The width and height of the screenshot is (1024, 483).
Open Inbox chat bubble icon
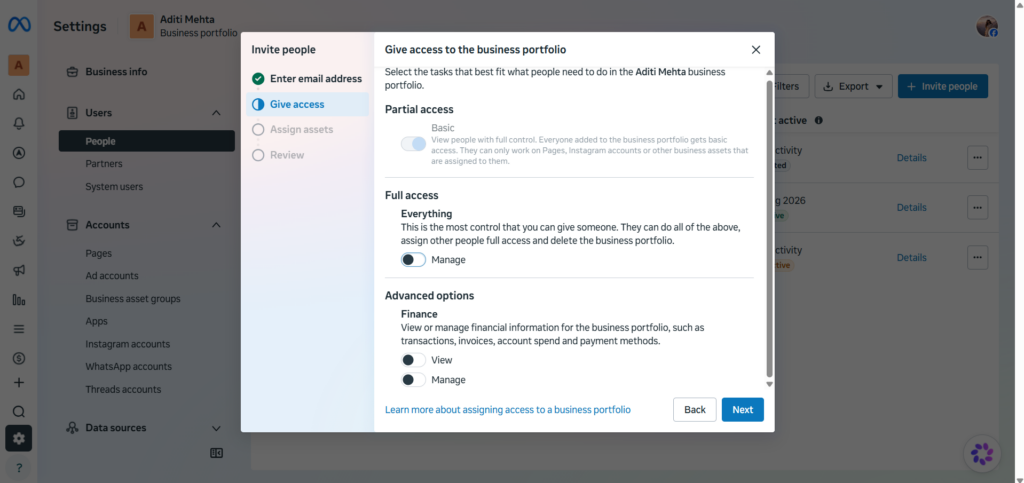click(19, 182)
